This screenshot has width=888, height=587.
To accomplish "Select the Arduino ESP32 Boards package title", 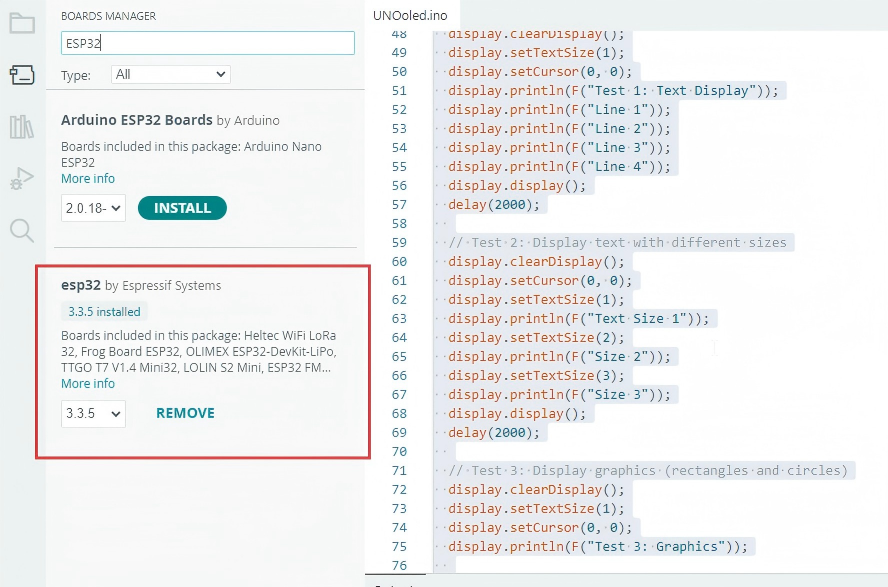I will (137, 120).
